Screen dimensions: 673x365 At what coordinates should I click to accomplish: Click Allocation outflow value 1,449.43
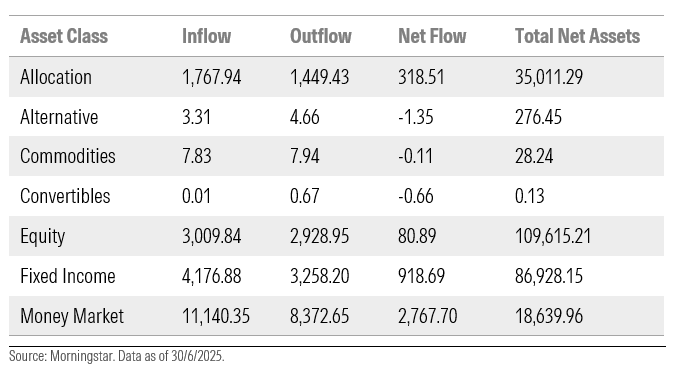pyautogui.click(x=320, y=77)
